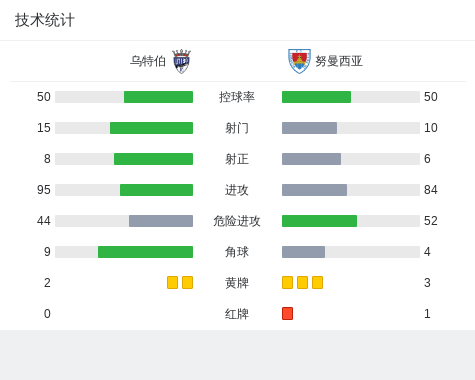
Task: Click the 控球率 stat label
Action: coord(237,97)
